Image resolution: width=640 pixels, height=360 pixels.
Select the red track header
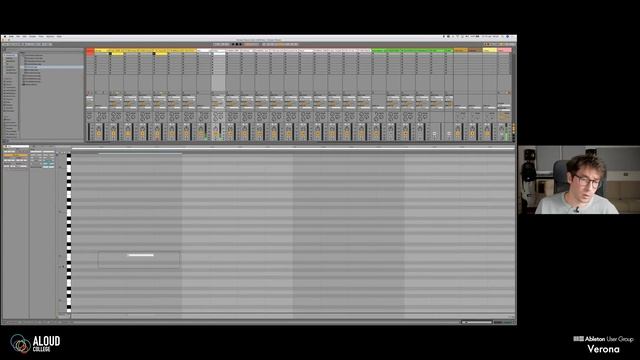[x=90, y=51]
